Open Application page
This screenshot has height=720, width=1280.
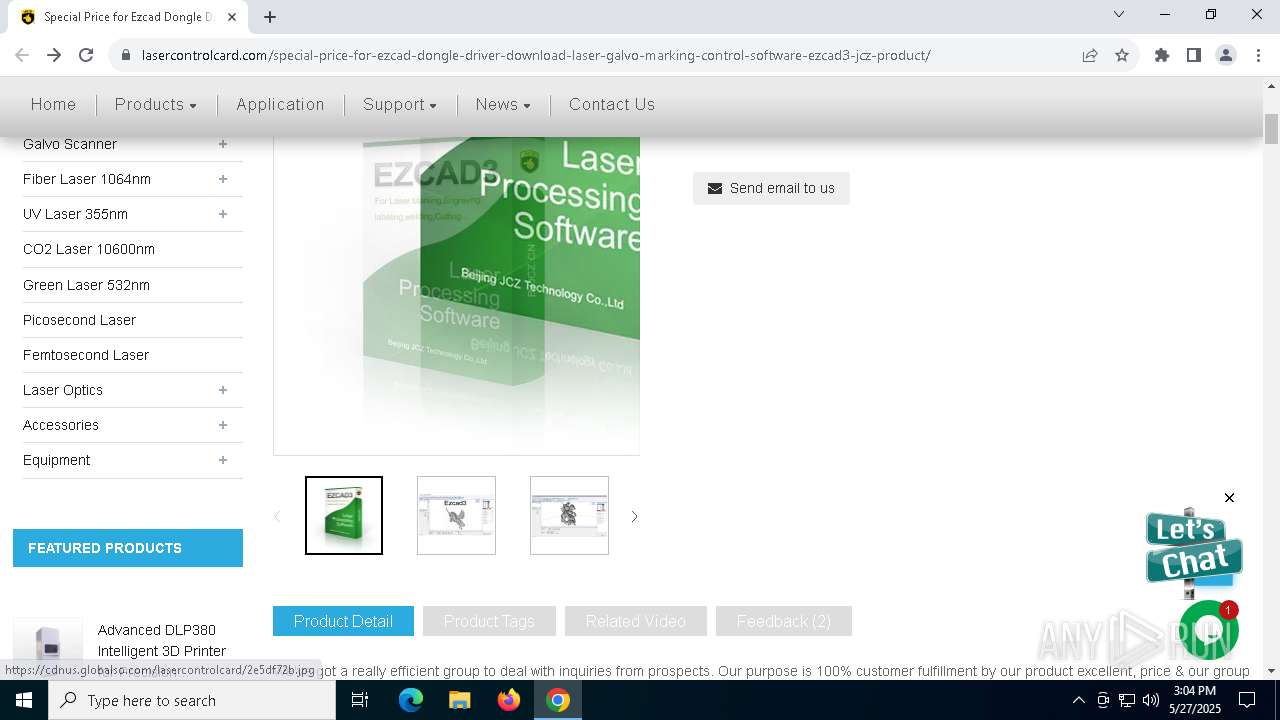pos(280,104)
